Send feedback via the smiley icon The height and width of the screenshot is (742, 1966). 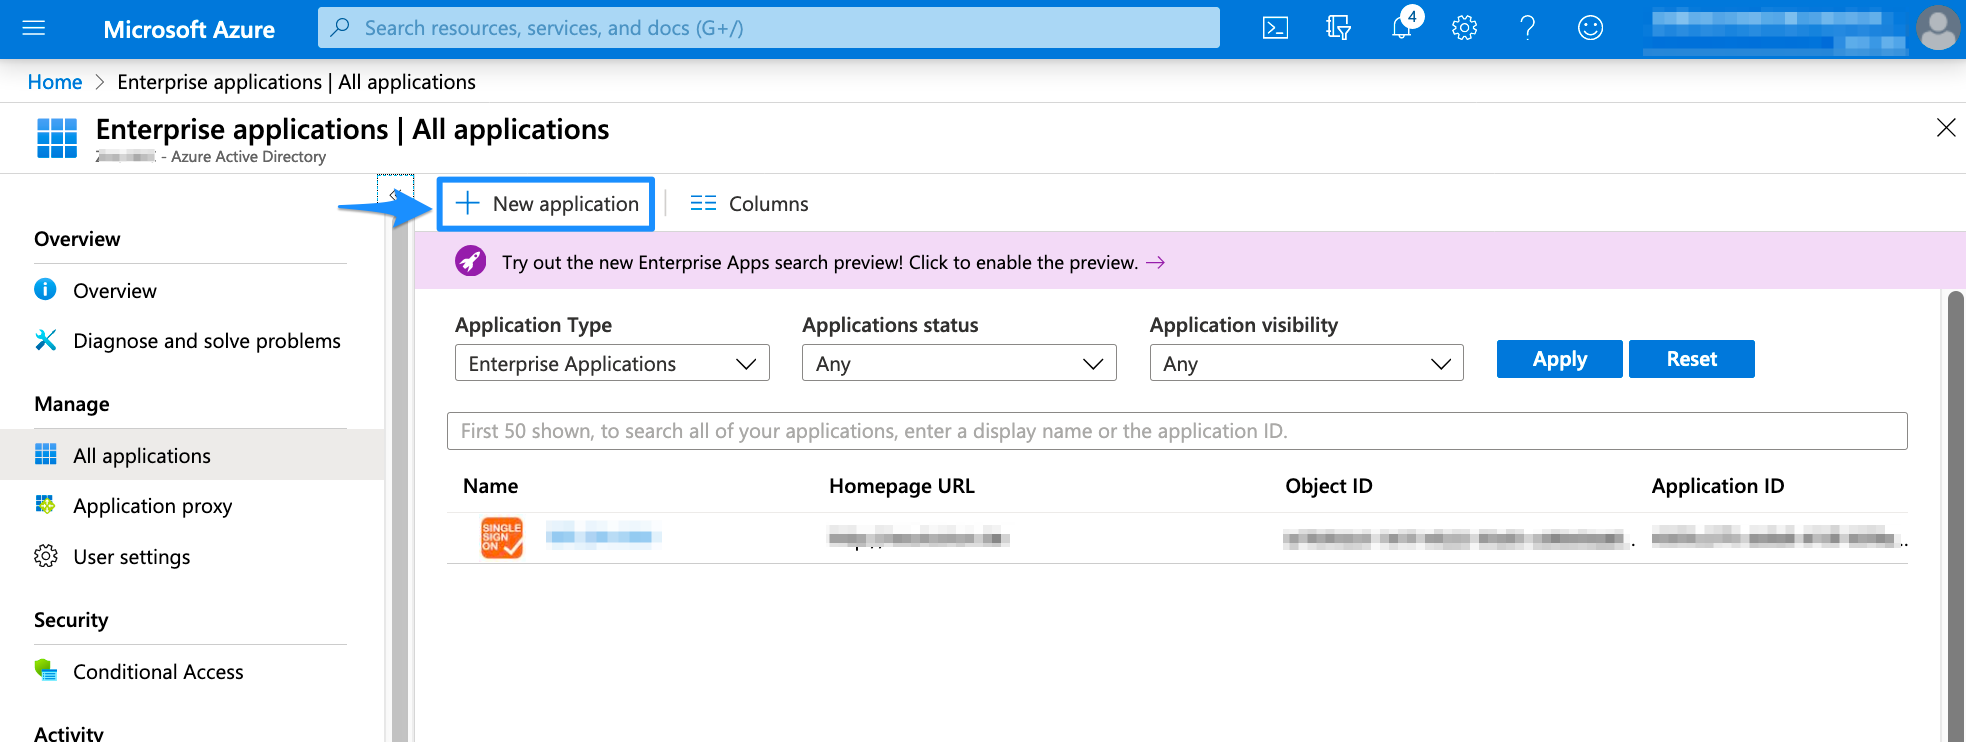(x=1590, y=28)
